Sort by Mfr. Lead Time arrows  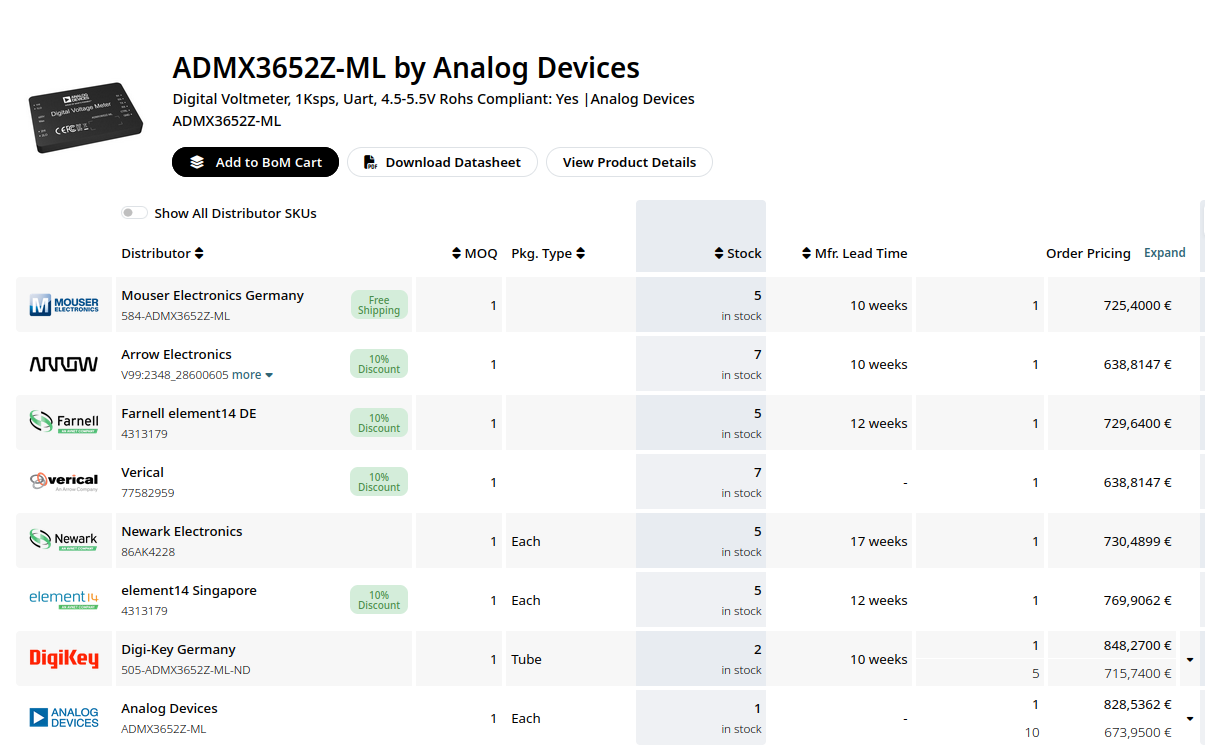tap(807, 254)
